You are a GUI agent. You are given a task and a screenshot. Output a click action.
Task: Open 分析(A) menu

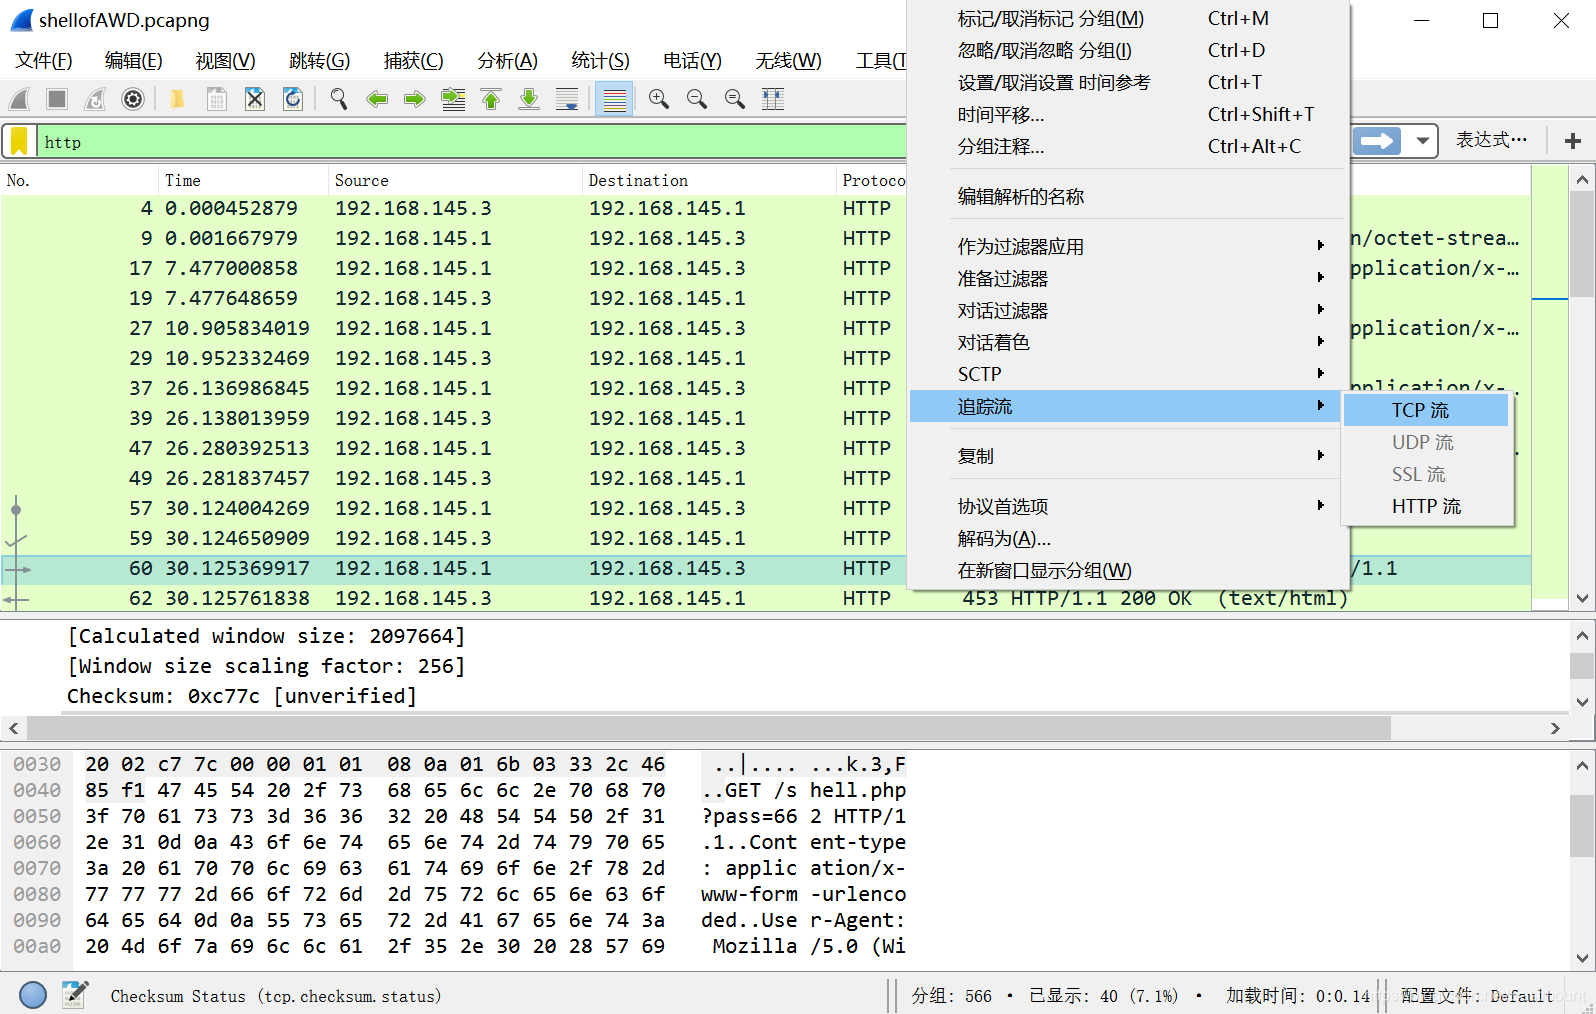pyautogui.click(x=507, y=61)
